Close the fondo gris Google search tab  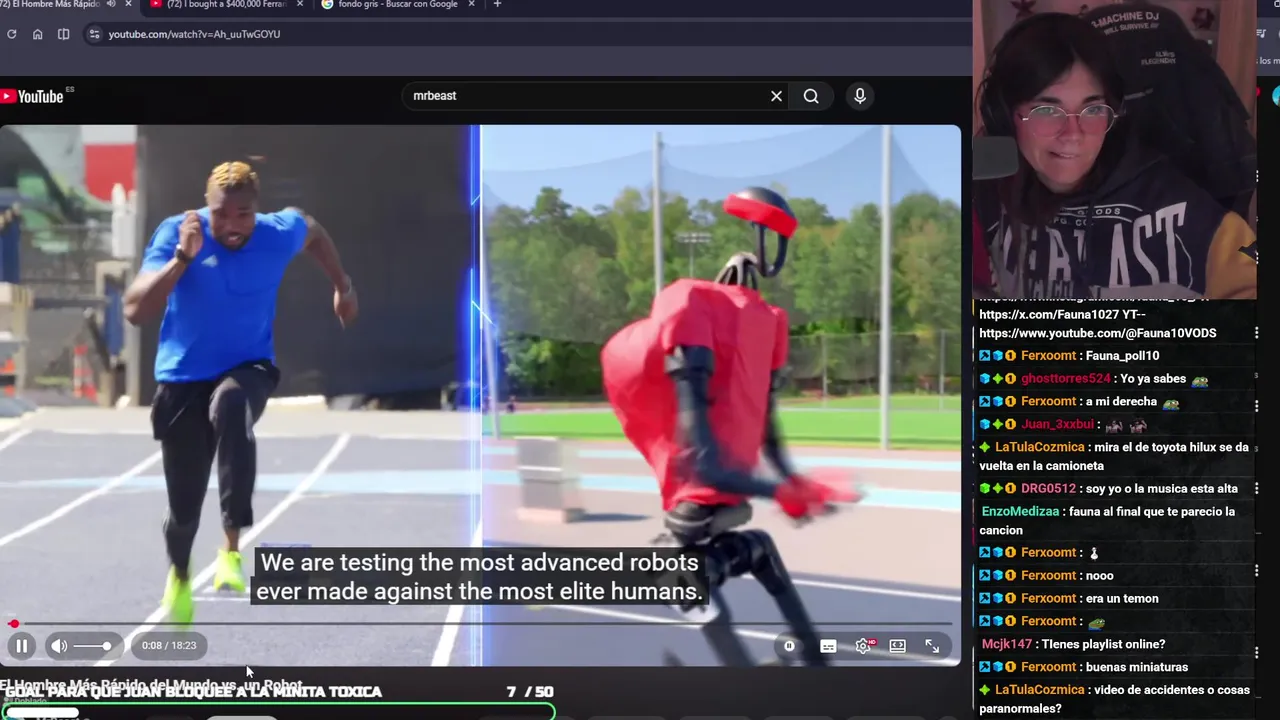pyautogui.click(x=471, y=4)
